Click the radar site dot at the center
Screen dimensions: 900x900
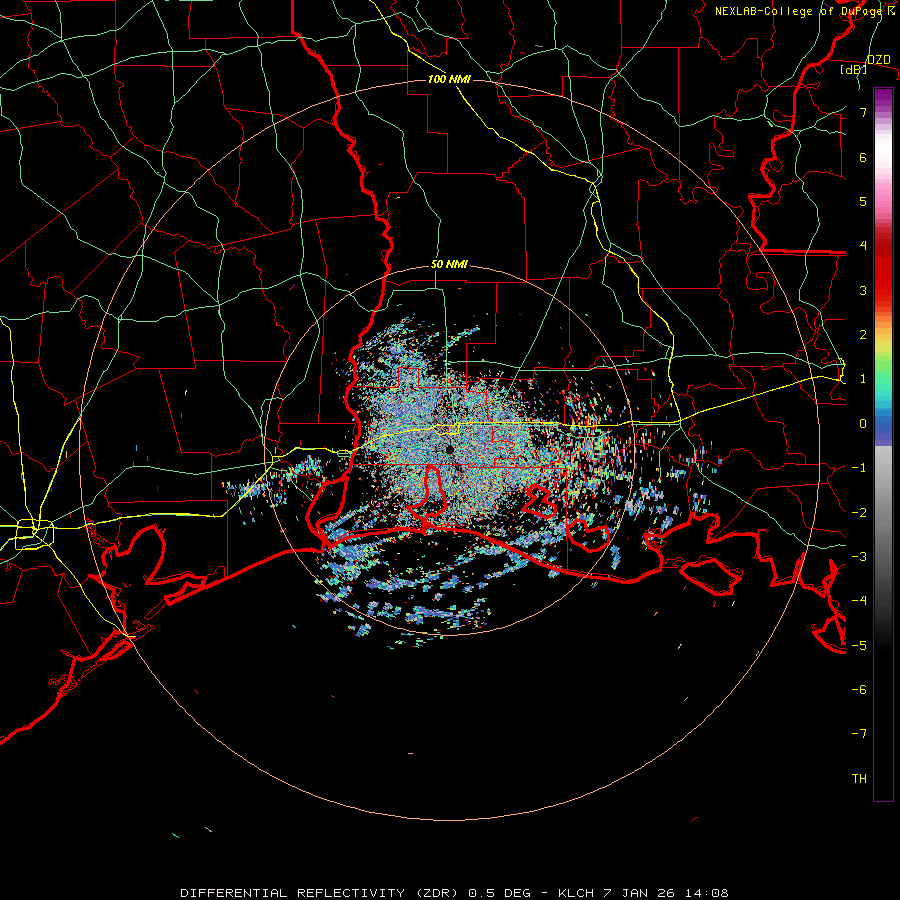click(x=449, y=449)
